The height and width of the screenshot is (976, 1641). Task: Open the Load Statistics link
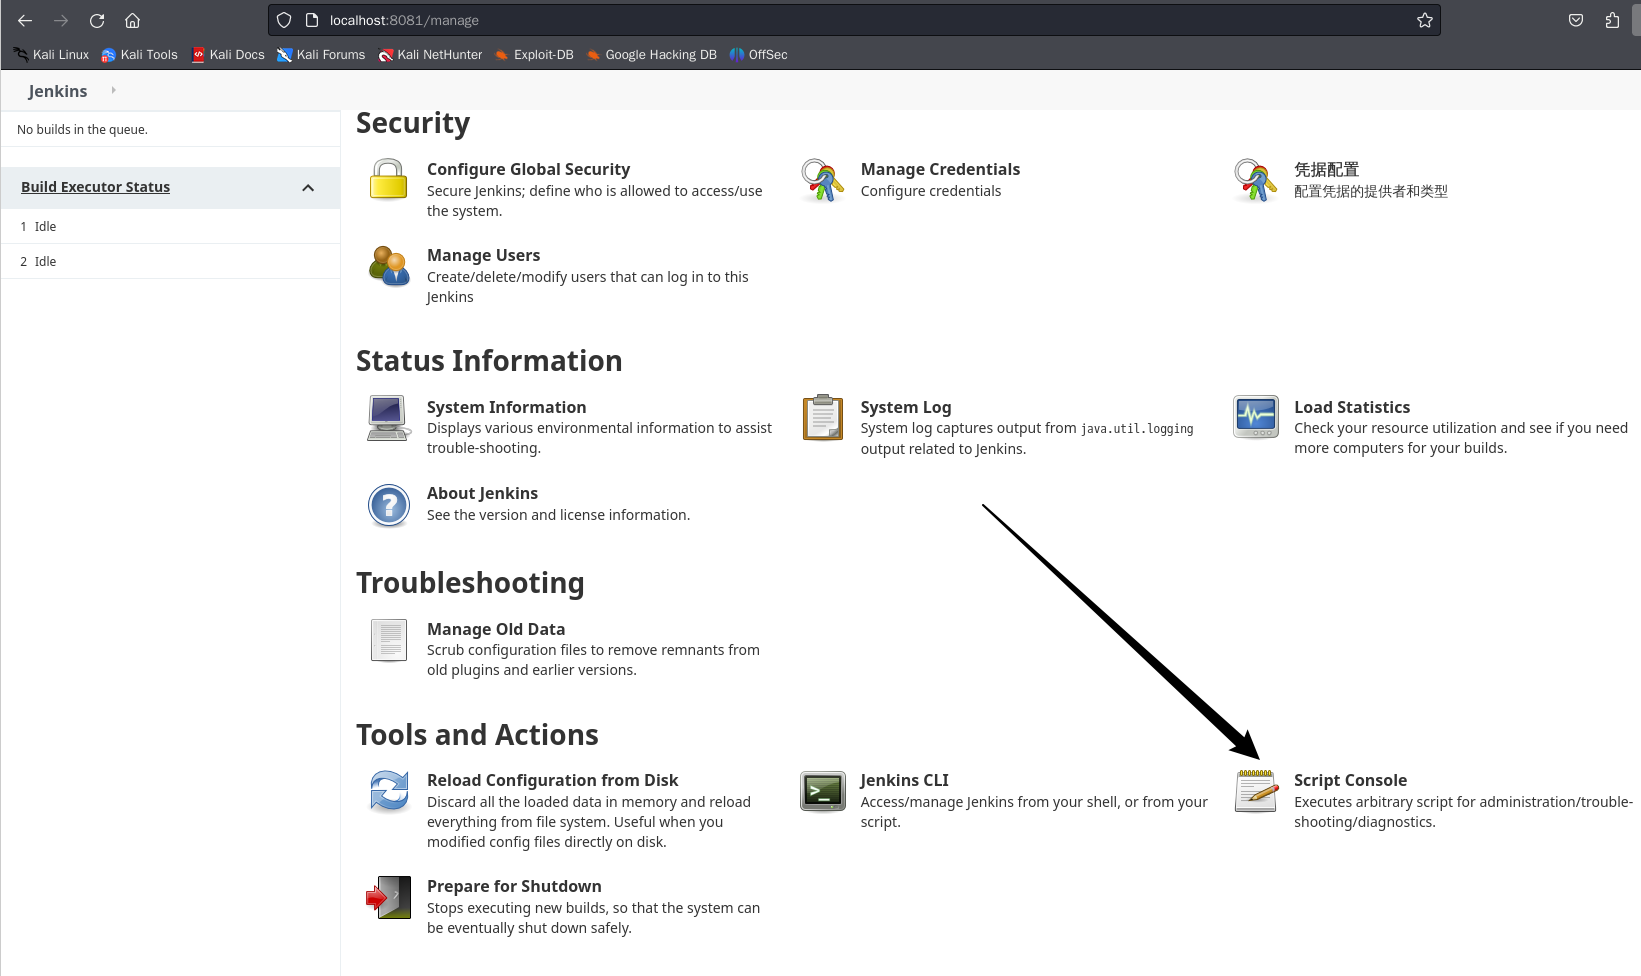[x=1352, y=407]
